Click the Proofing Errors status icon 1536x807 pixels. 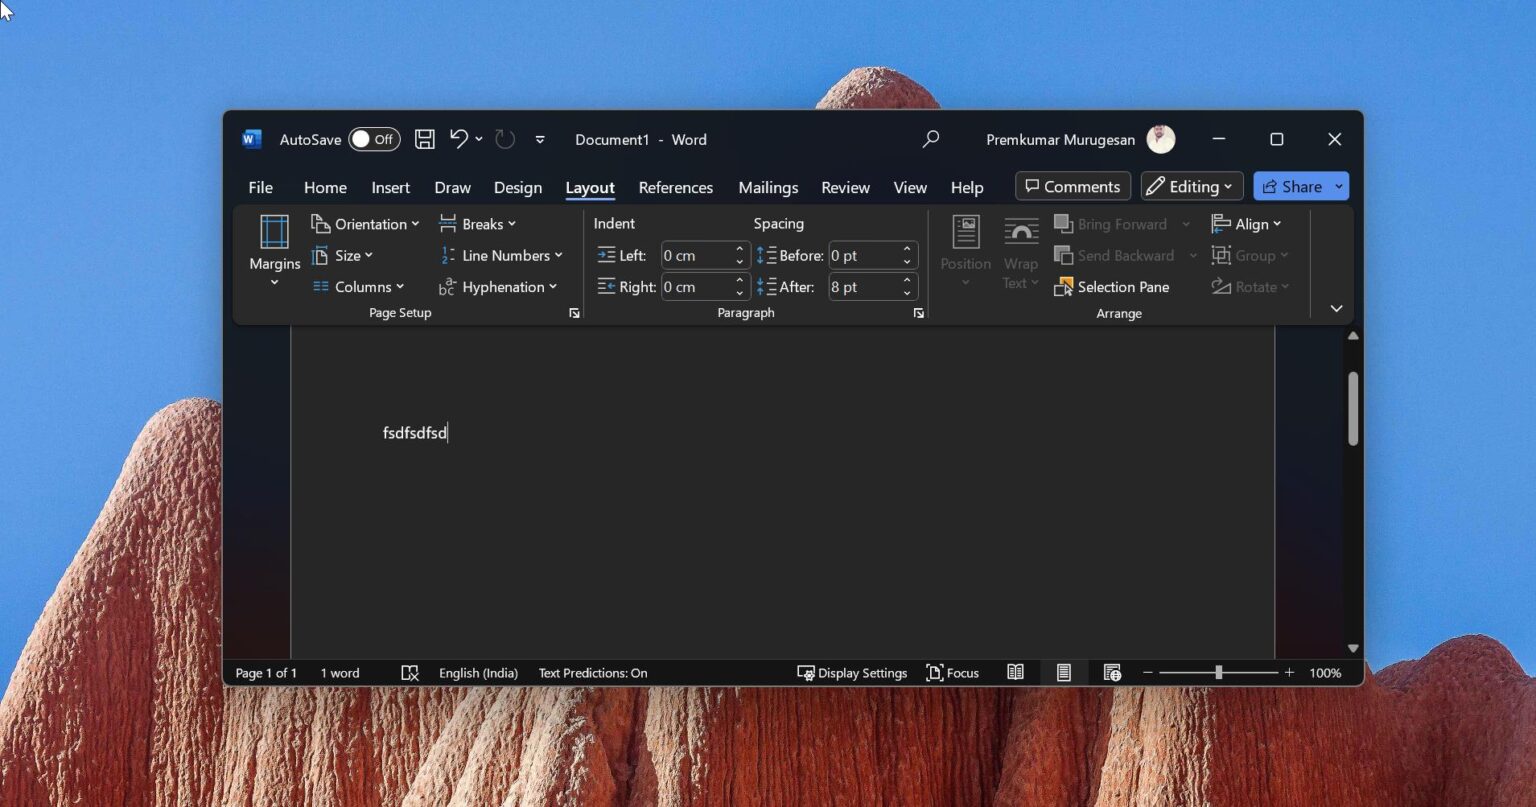coord(409,672)
